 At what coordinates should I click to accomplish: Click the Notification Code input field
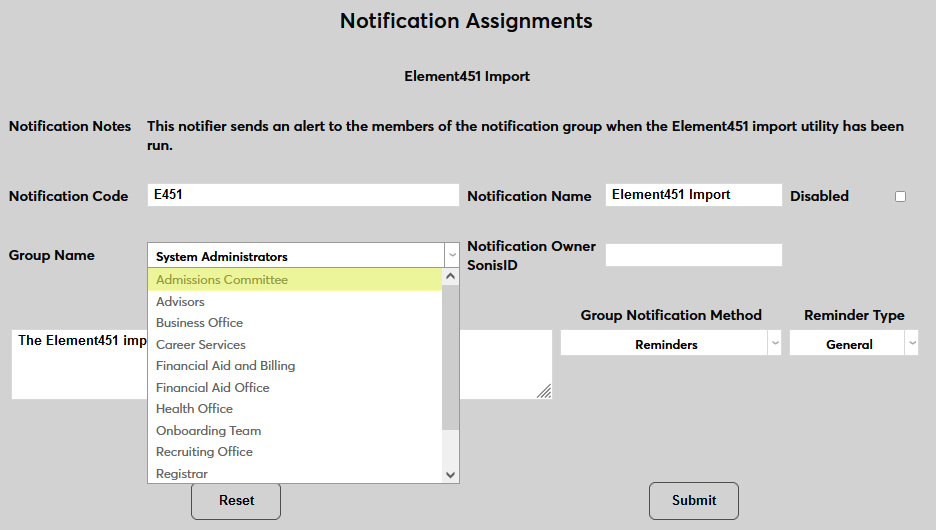(303, 195)
